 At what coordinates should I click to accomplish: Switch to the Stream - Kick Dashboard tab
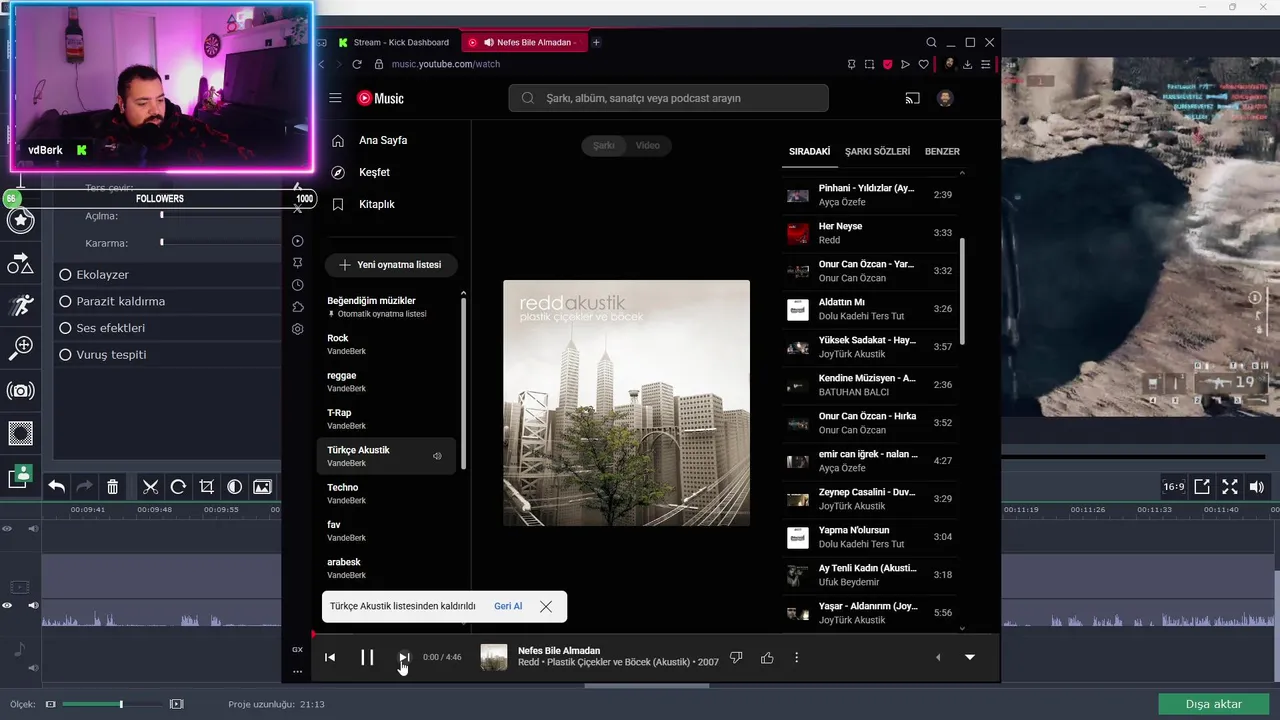(394, 42)
